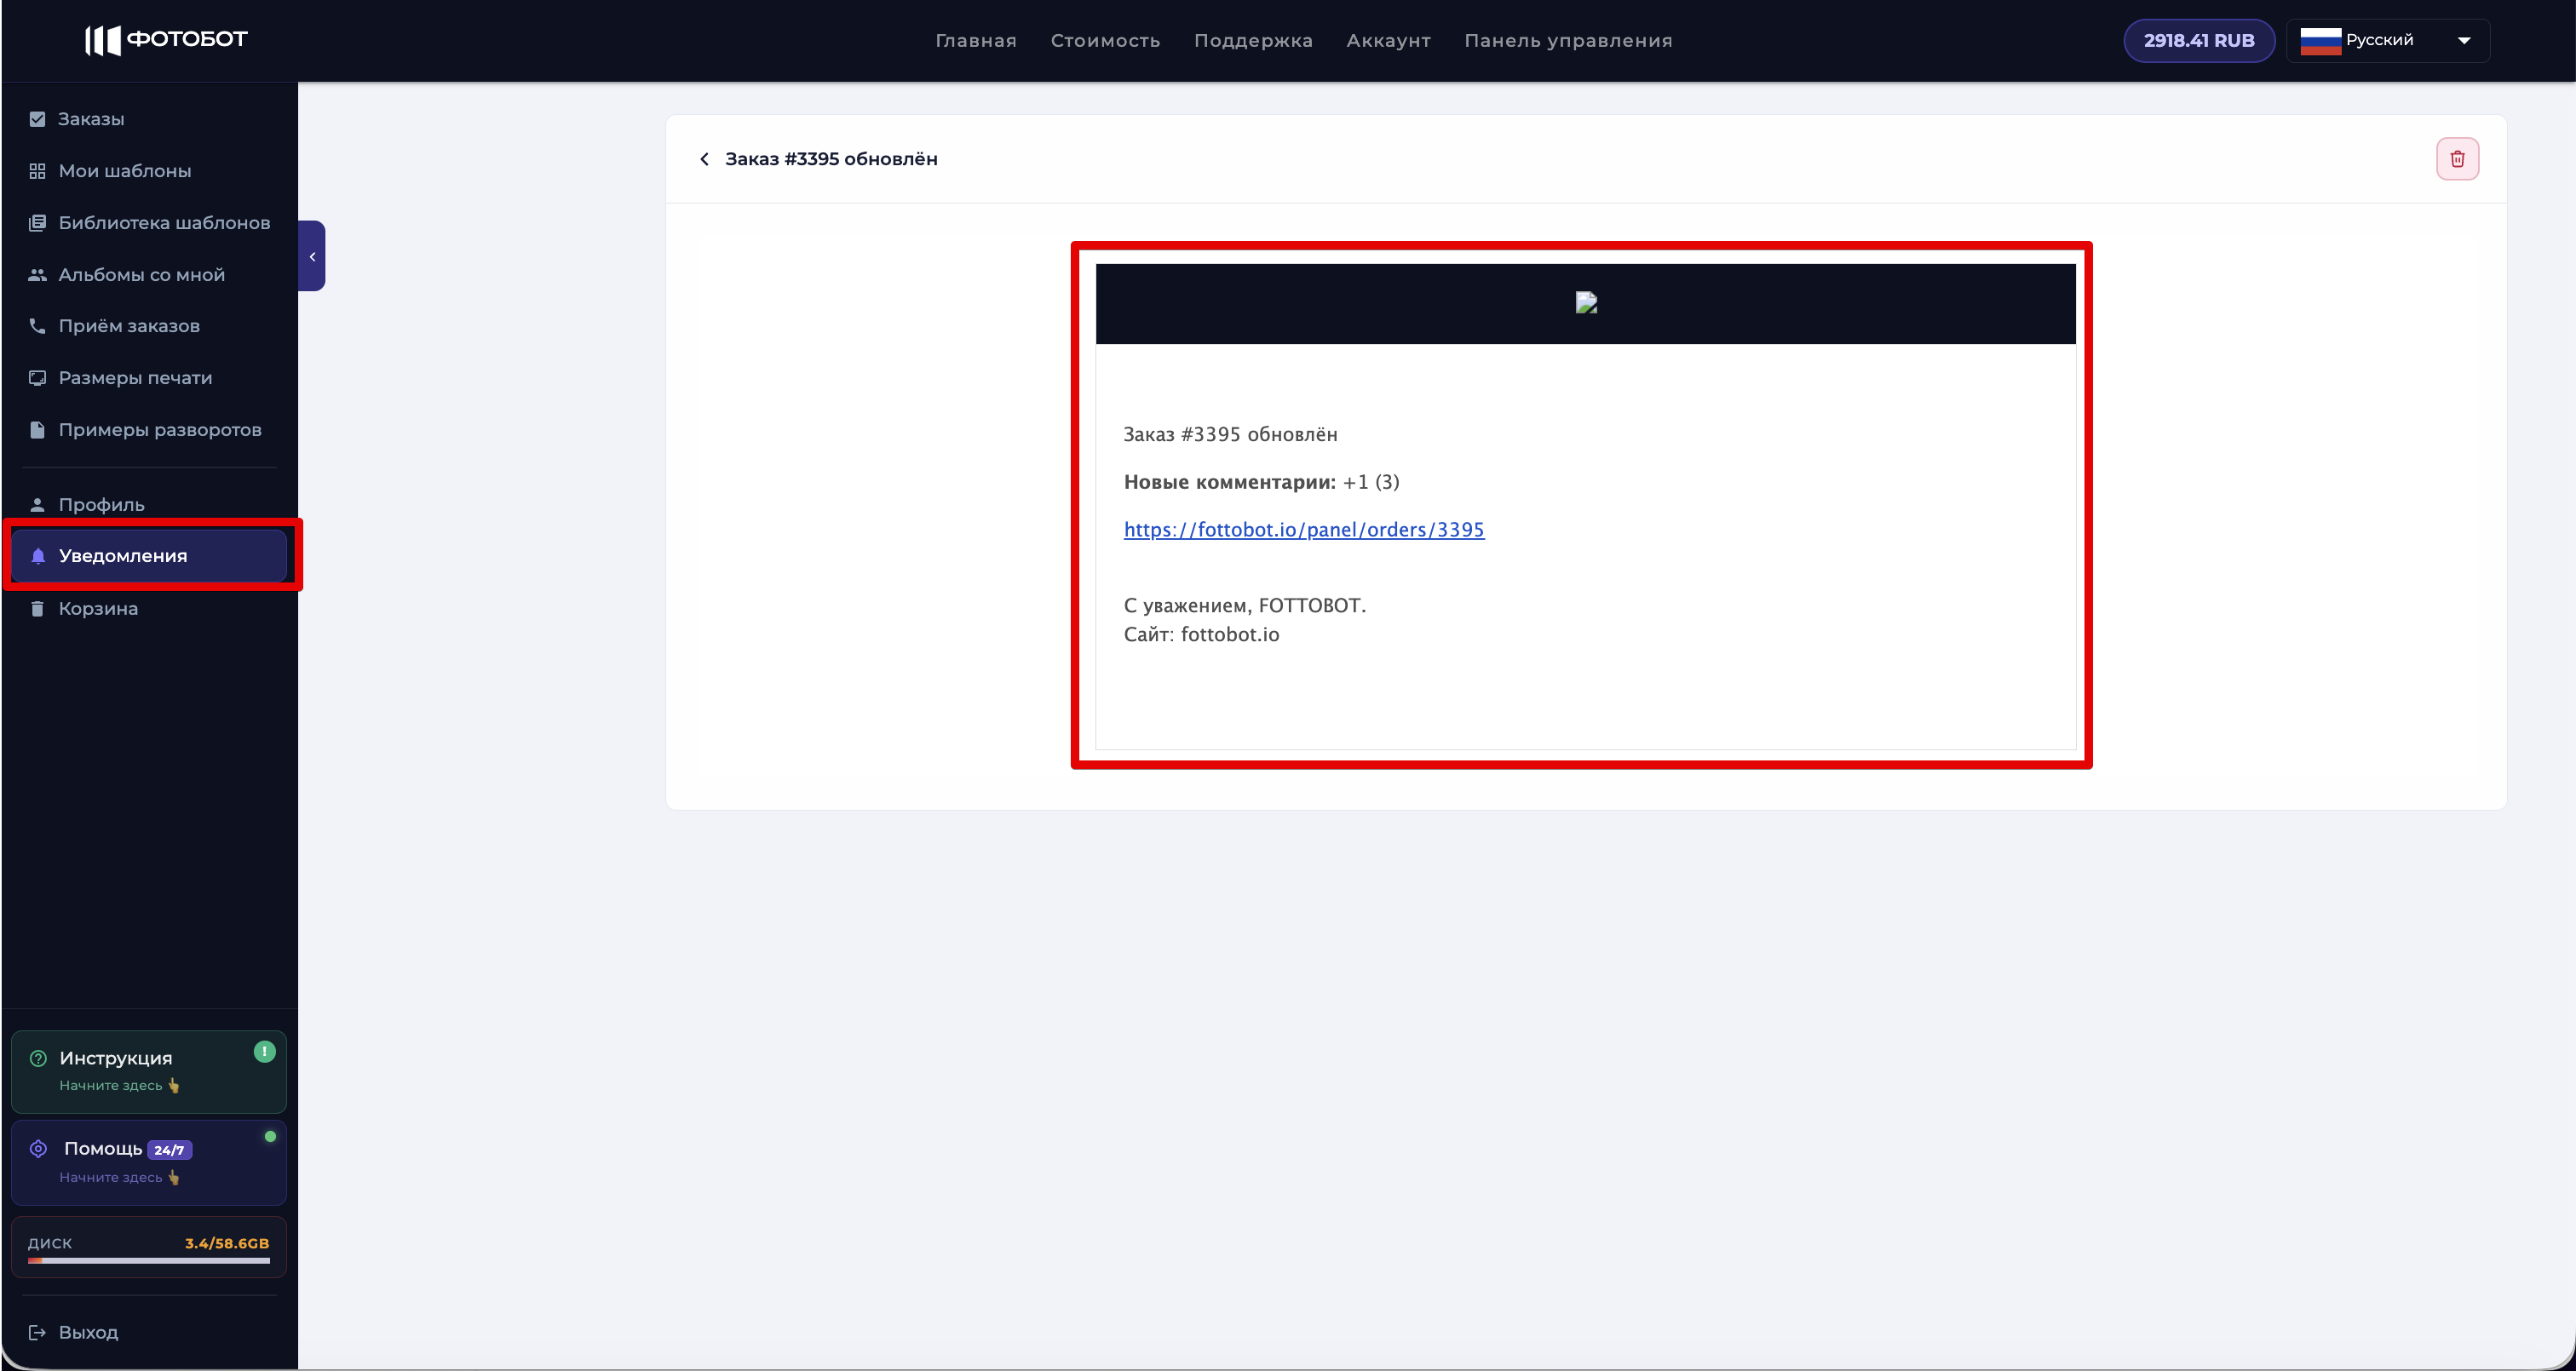Image resolution: width=2576 pixels, height=1371 pixels.
Task: Select Библиотека шаблонов in the sidebar
Action: click(x=150, y=223)
